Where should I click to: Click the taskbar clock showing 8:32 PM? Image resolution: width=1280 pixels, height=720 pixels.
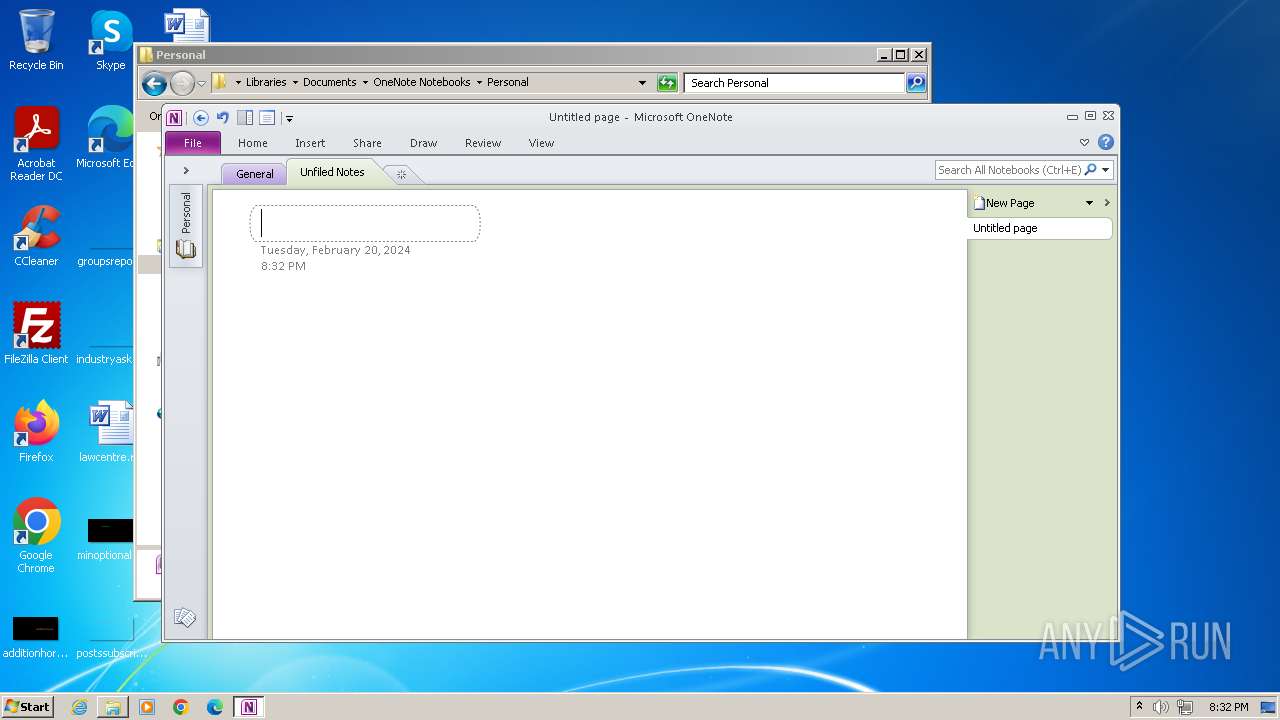point(1228,707)
